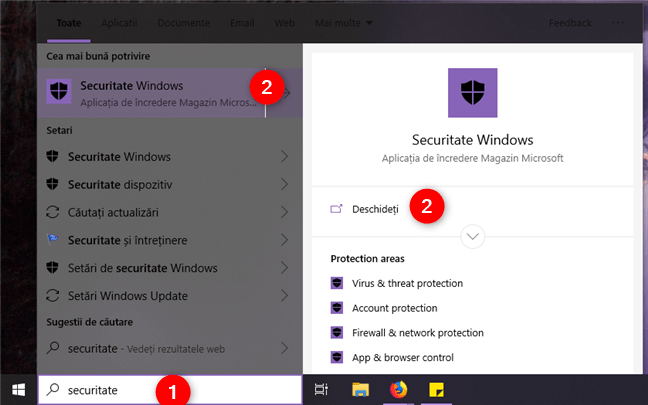Click the large Securitate Windows app tile
Screen dimensions: 648x405
pyautogui.click(x=472, y=93)
